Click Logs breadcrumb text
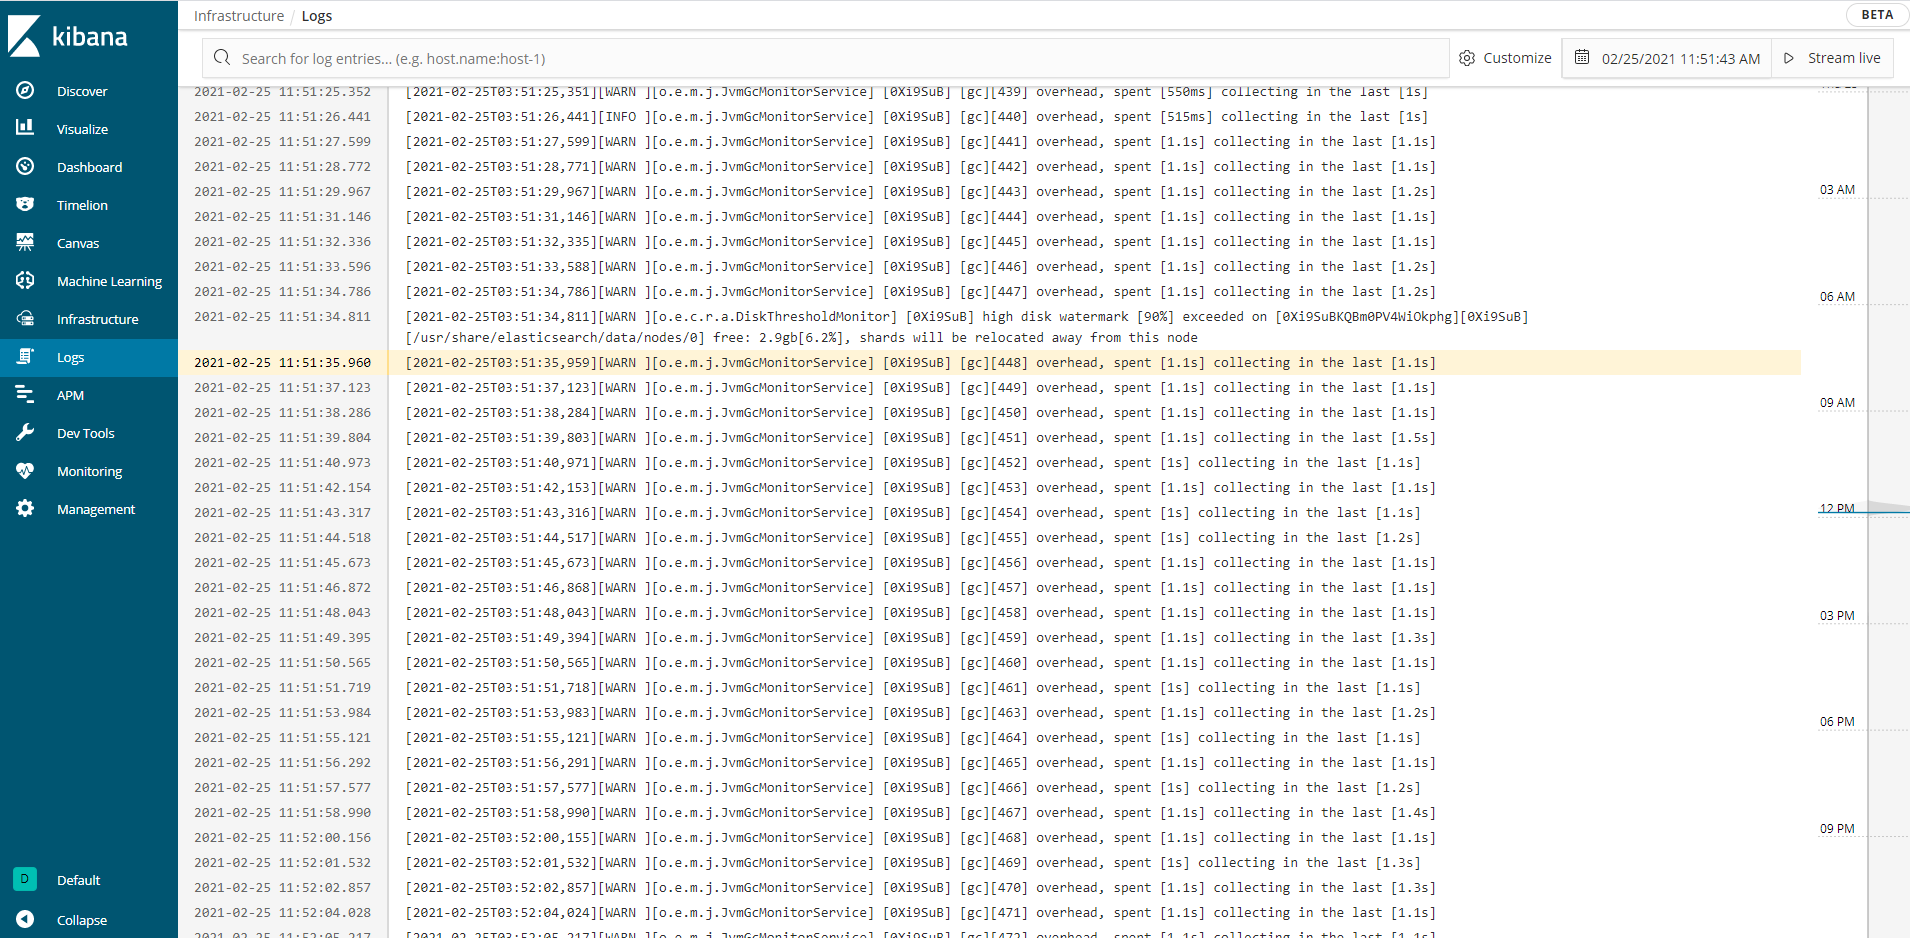 click(x=317, y=16)
